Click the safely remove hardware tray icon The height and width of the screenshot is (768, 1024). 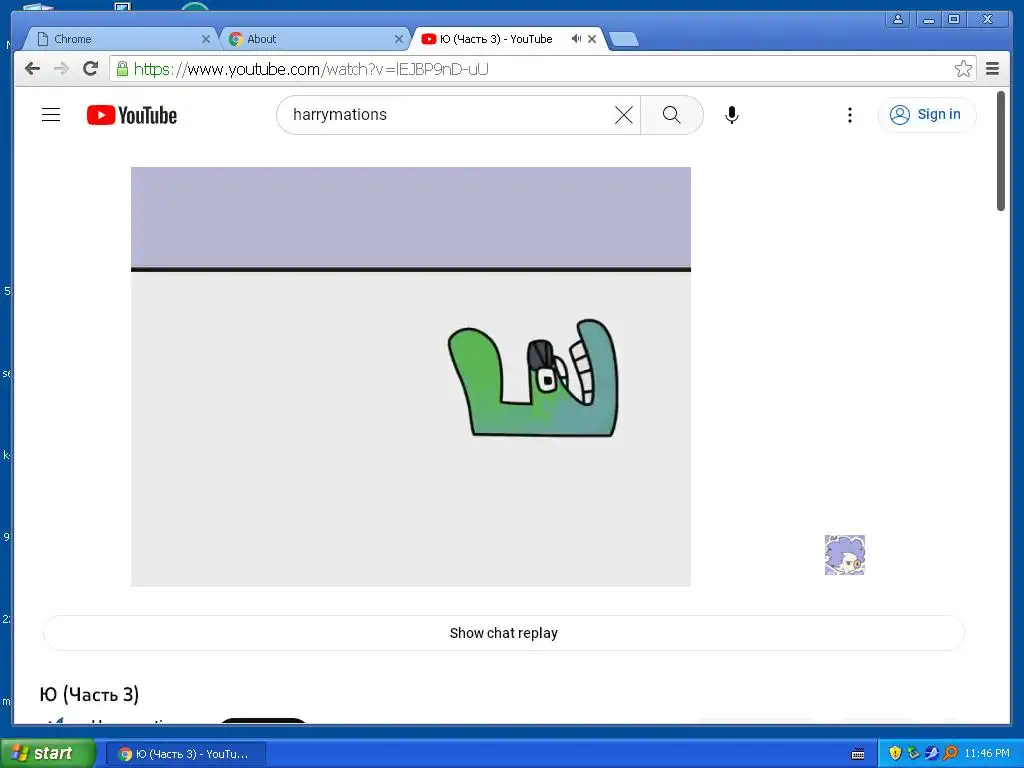pos(914,754)
